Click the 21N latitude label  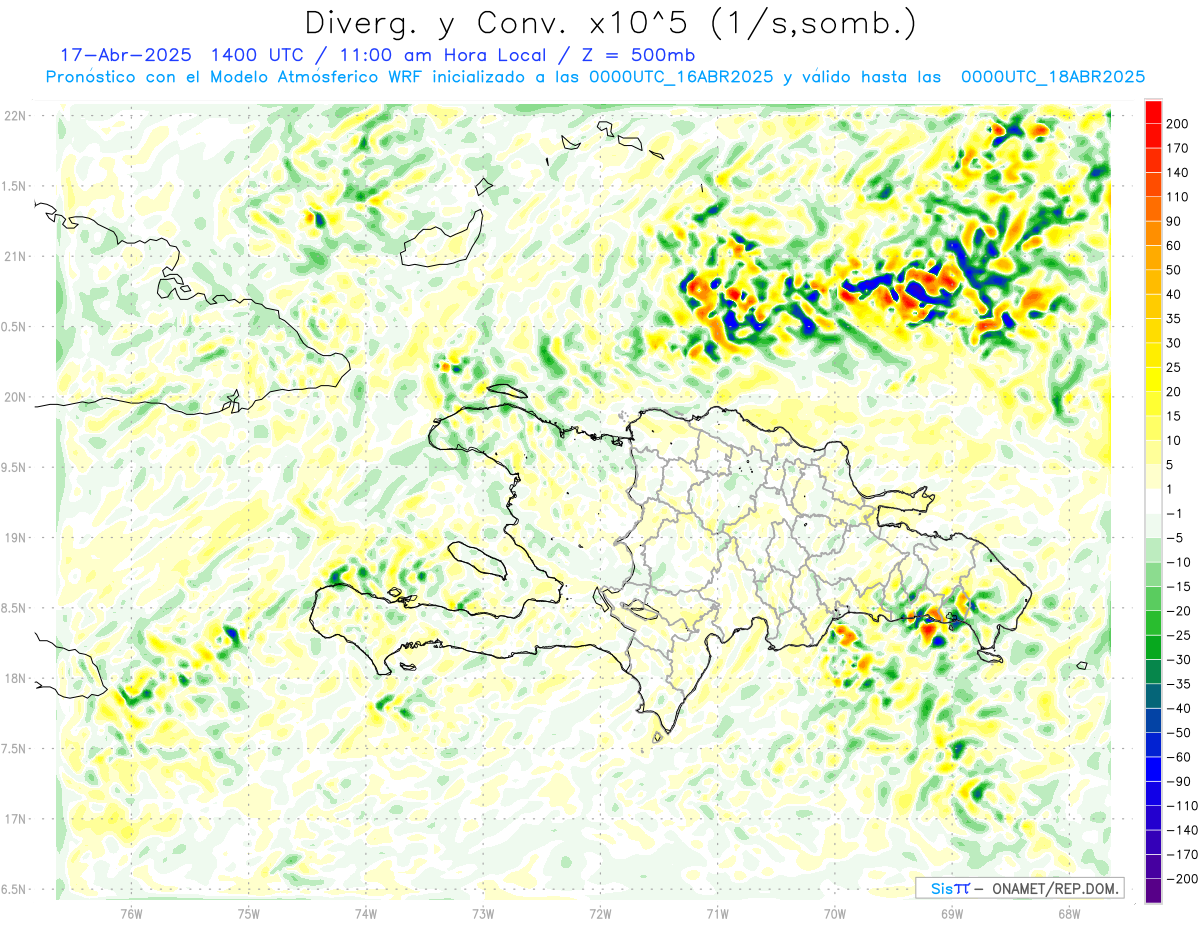[14, 256]
